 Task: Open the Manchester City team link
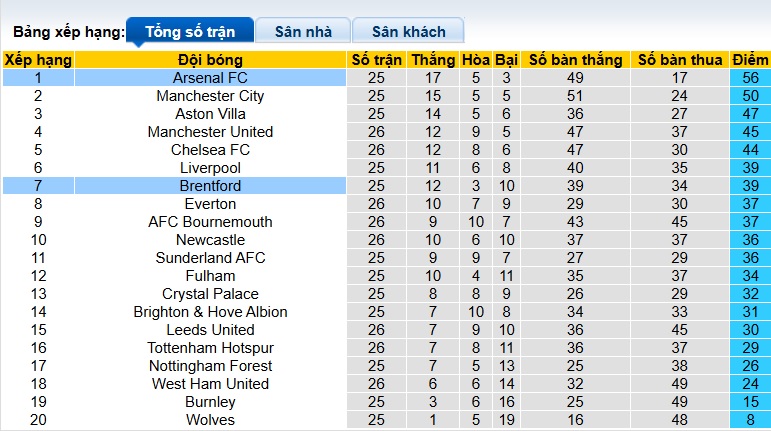[x=210, y=96]
